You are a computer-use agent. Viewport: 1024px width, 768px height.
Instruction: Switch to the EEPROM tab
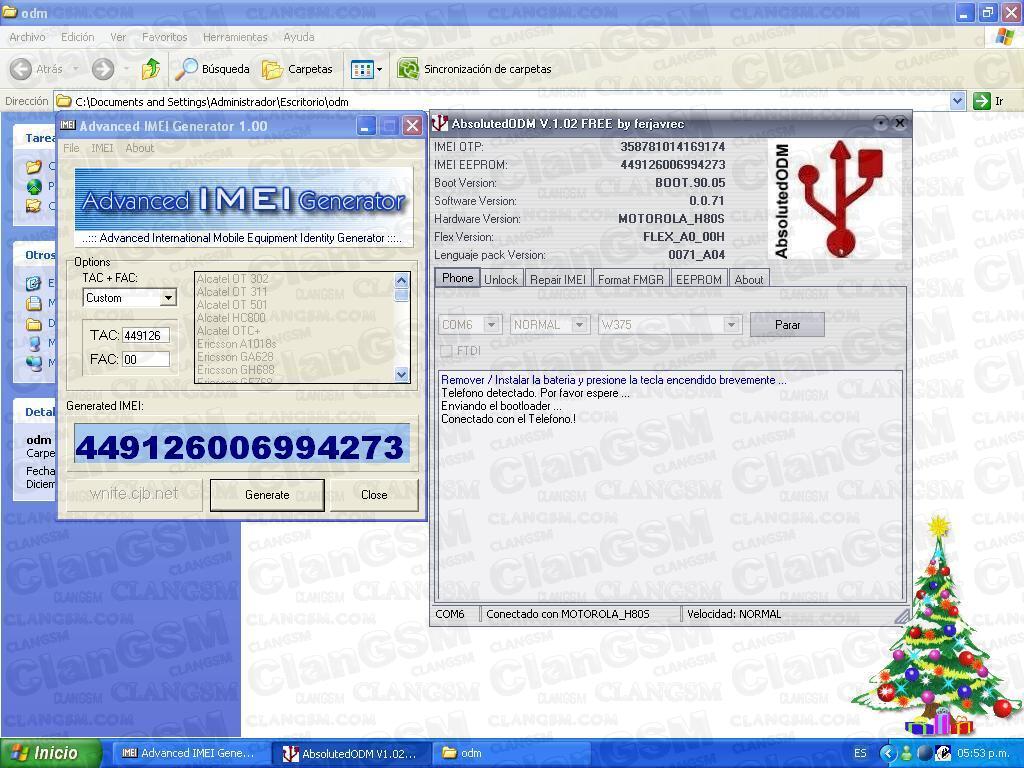(699, 280)
